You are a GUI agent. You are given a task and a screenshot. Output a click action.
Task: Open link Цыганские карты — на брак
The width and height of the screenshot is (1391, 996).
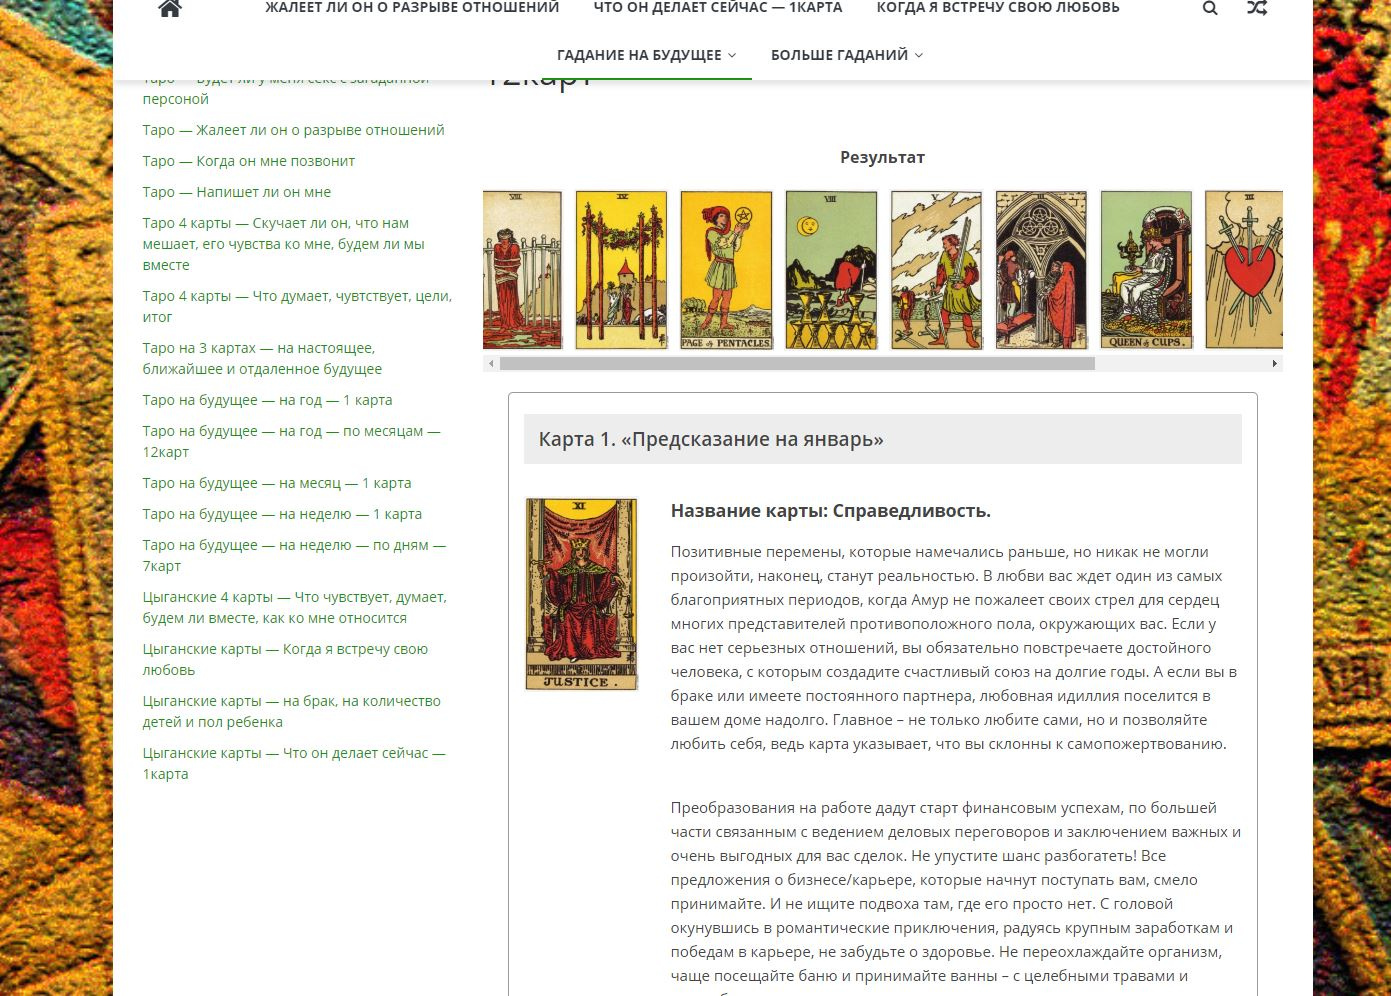[x=291, y=711]
